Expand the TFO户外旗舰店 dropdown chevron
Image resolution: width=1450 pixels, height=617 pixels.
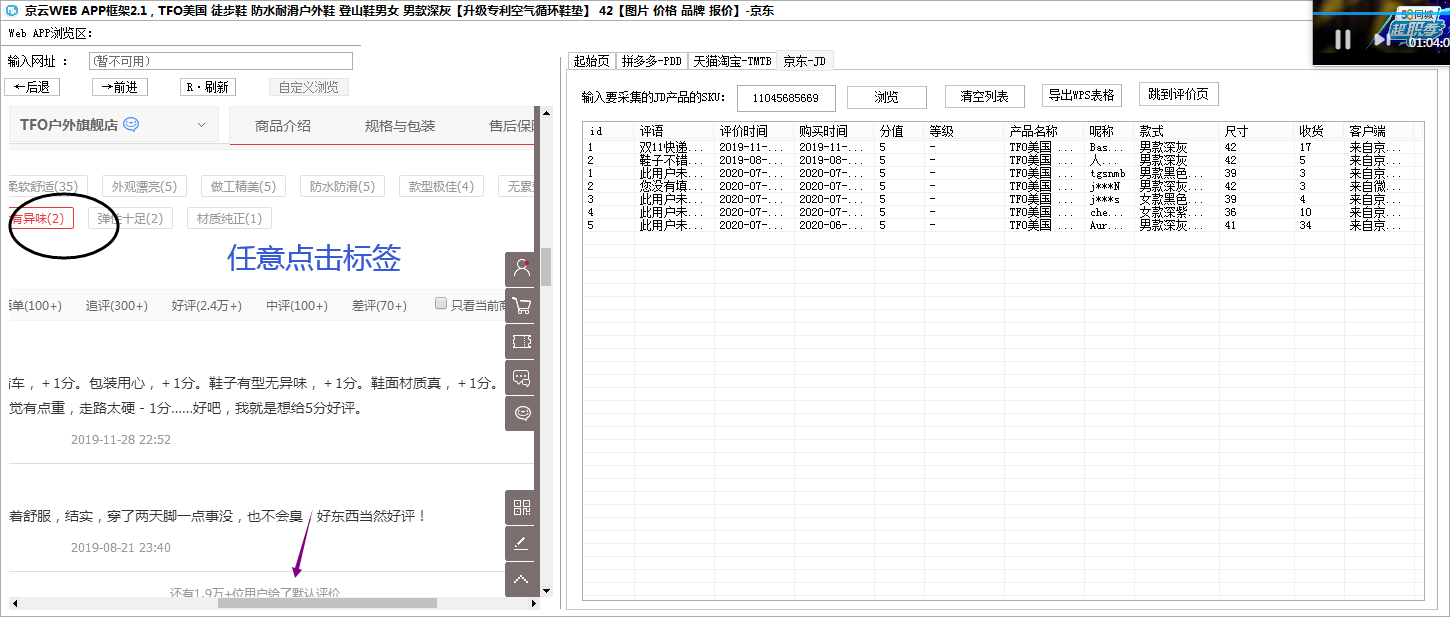pyautogui.click(x=202, y=125)
